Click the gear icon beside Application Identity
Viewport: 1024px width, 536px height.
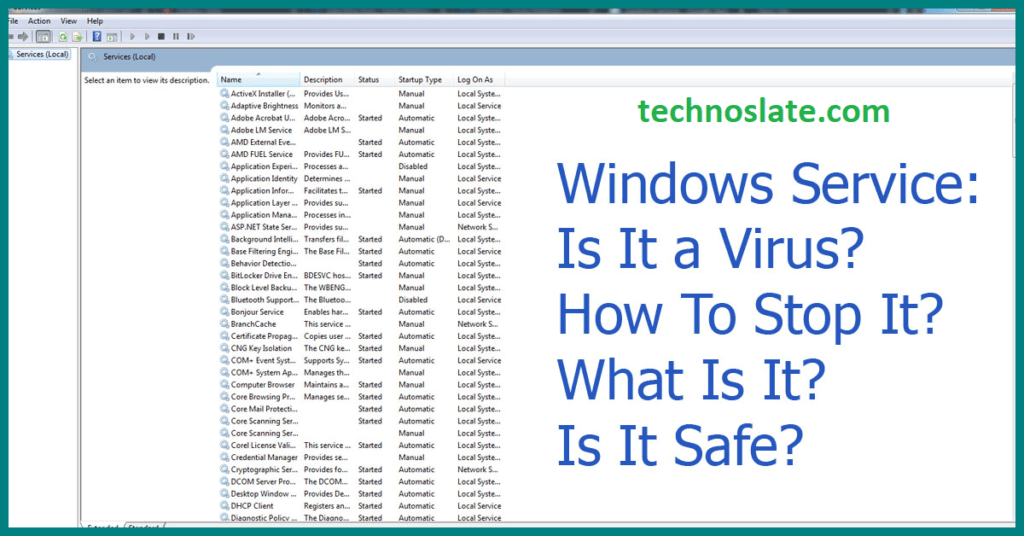point(225,178)
